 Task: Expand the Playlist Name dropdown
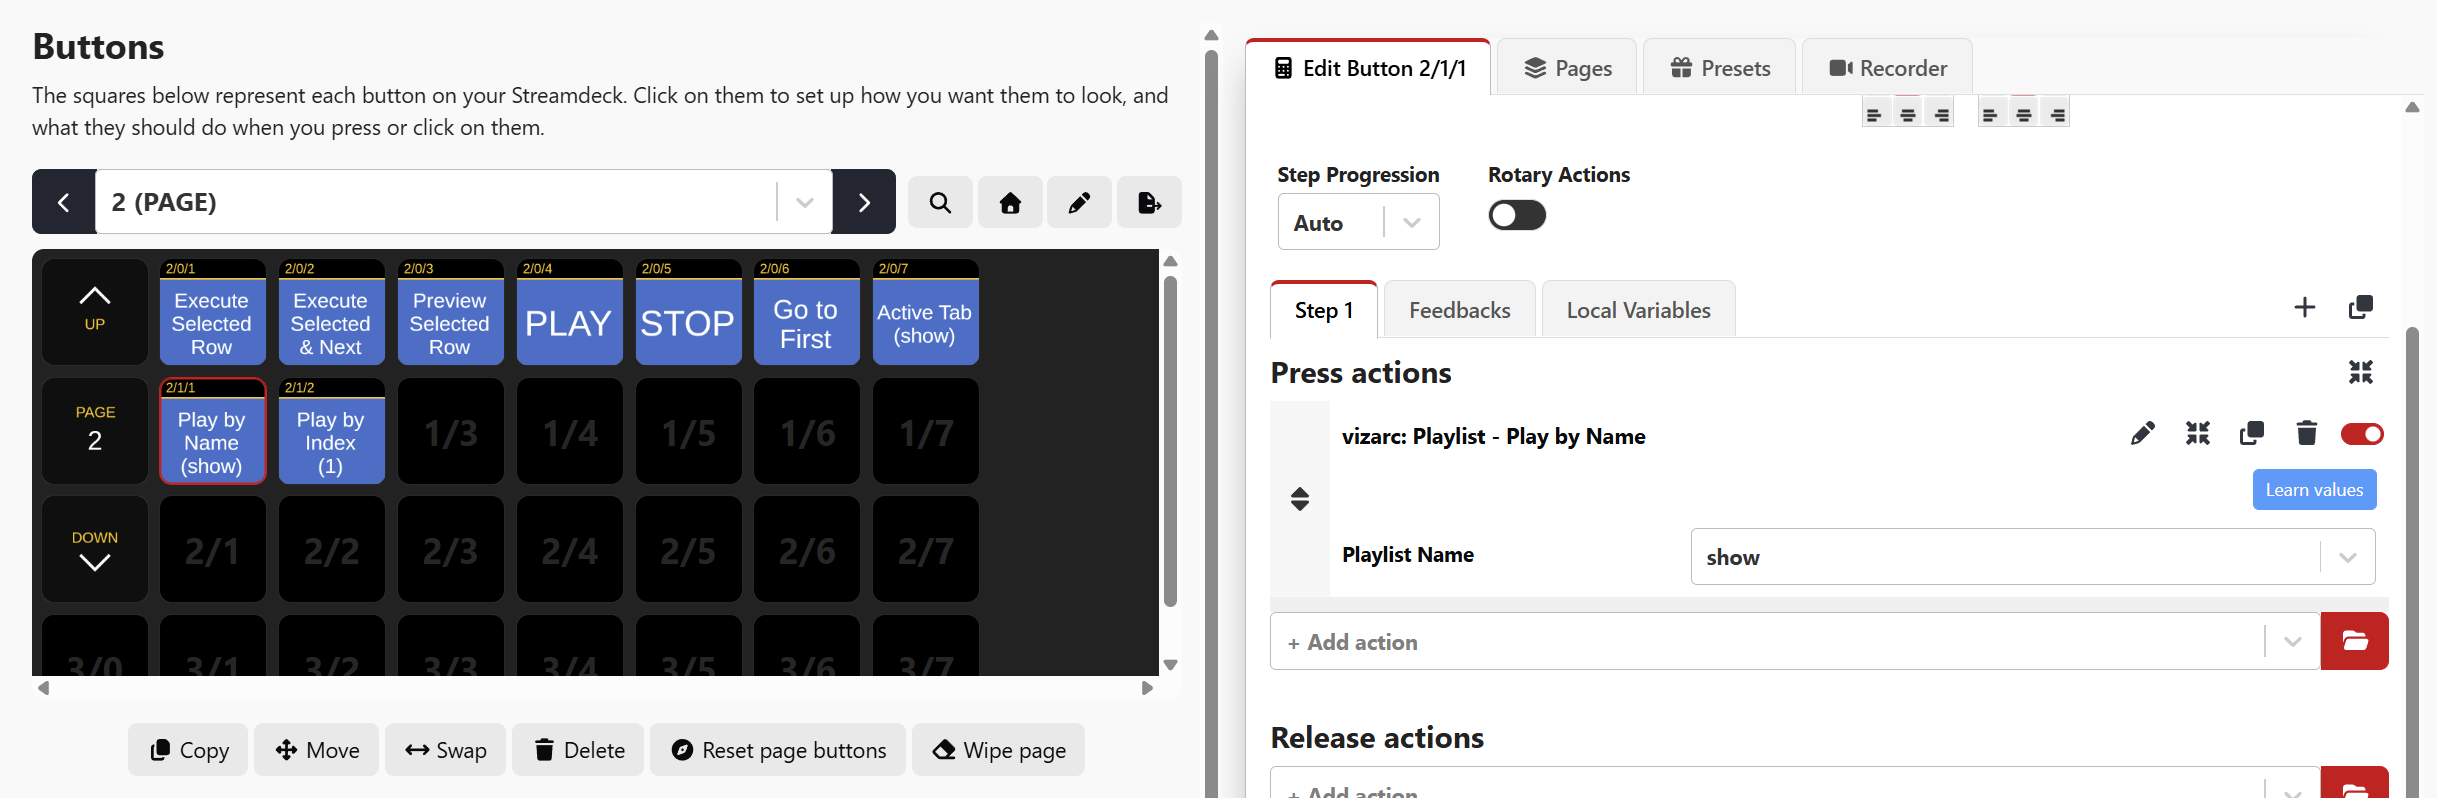tap(2347, 557)
